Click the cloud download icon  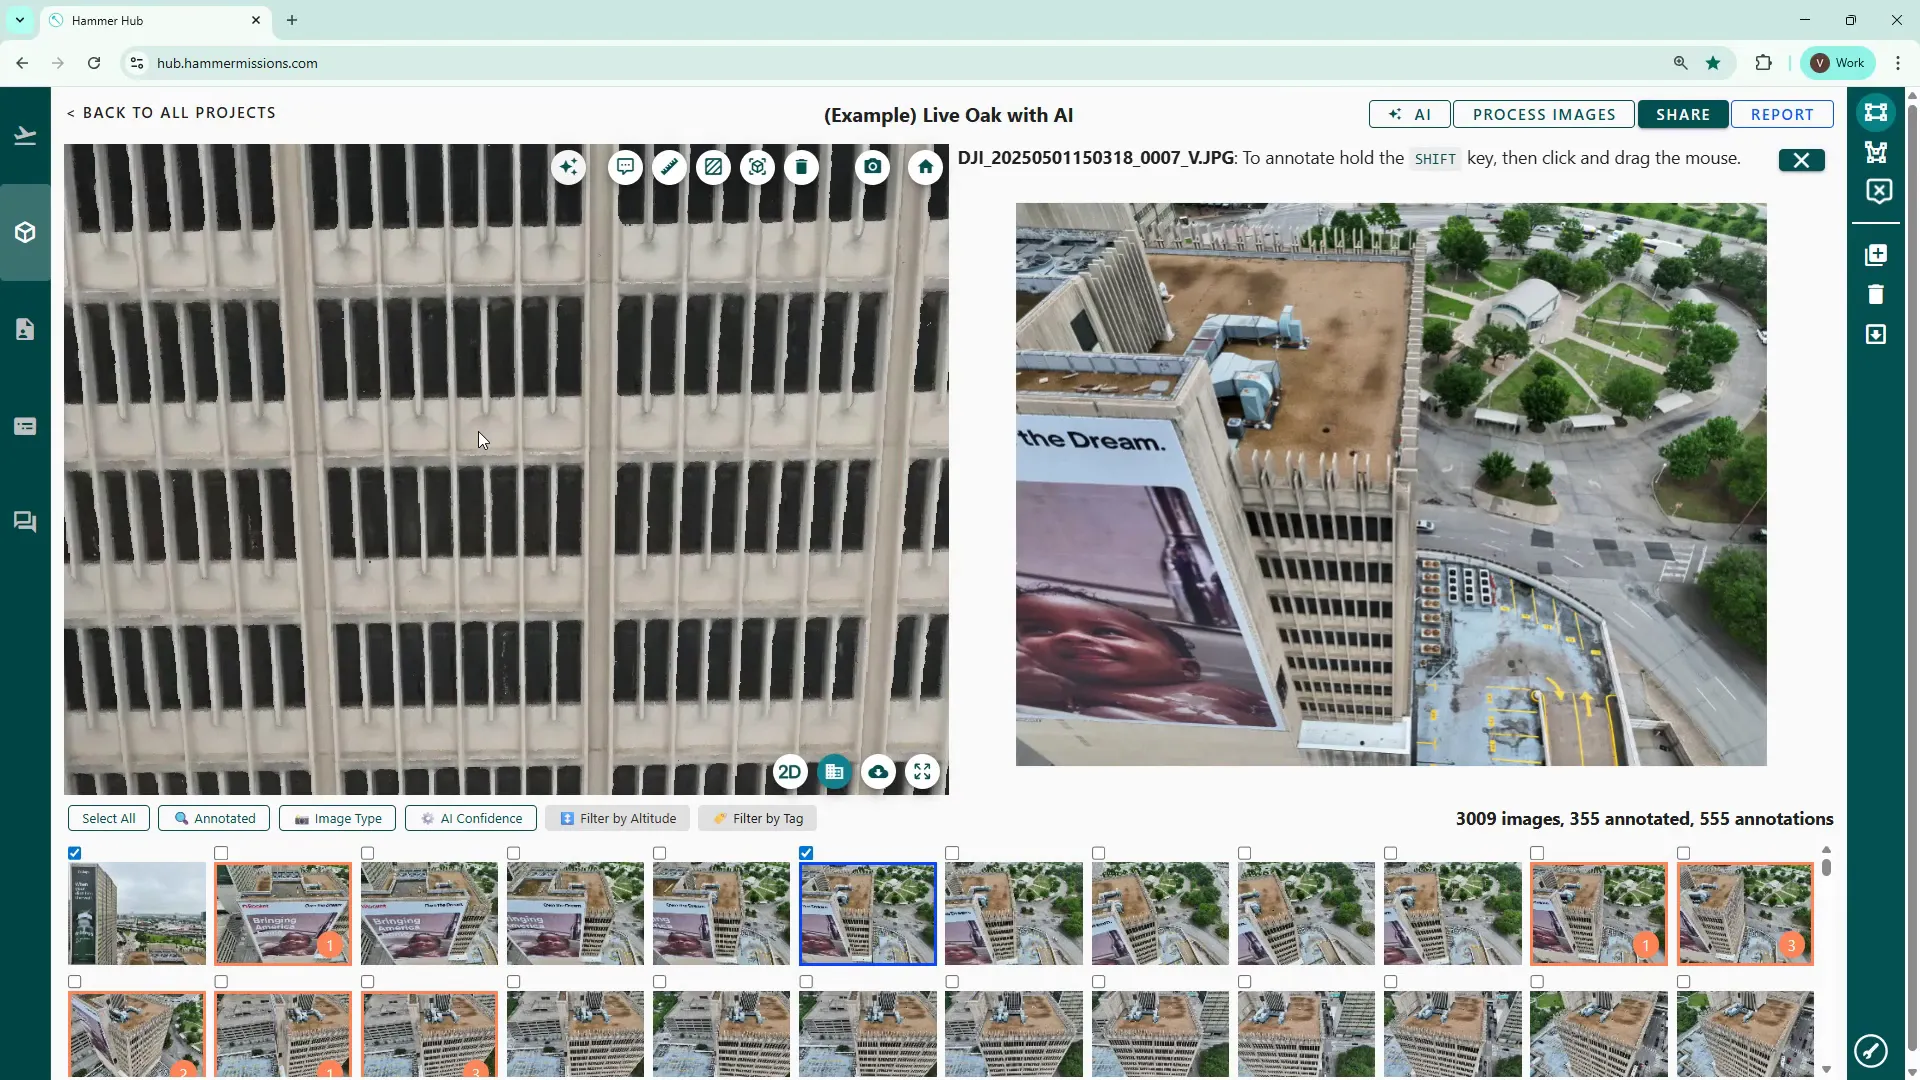point(878,772)
